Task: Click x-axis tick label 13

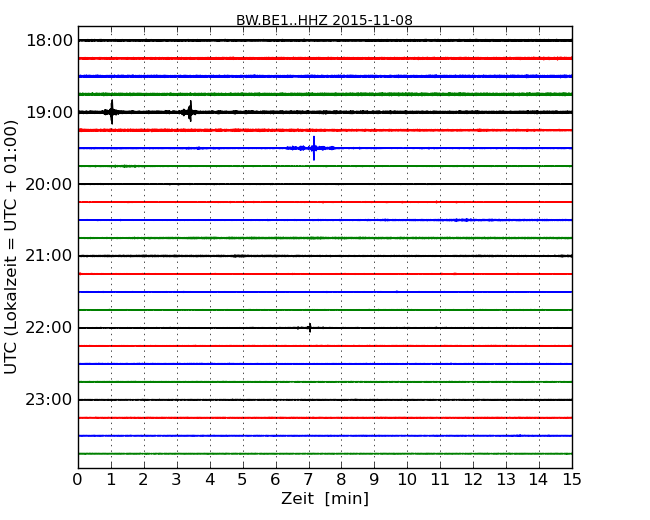Action: point(506,479)
